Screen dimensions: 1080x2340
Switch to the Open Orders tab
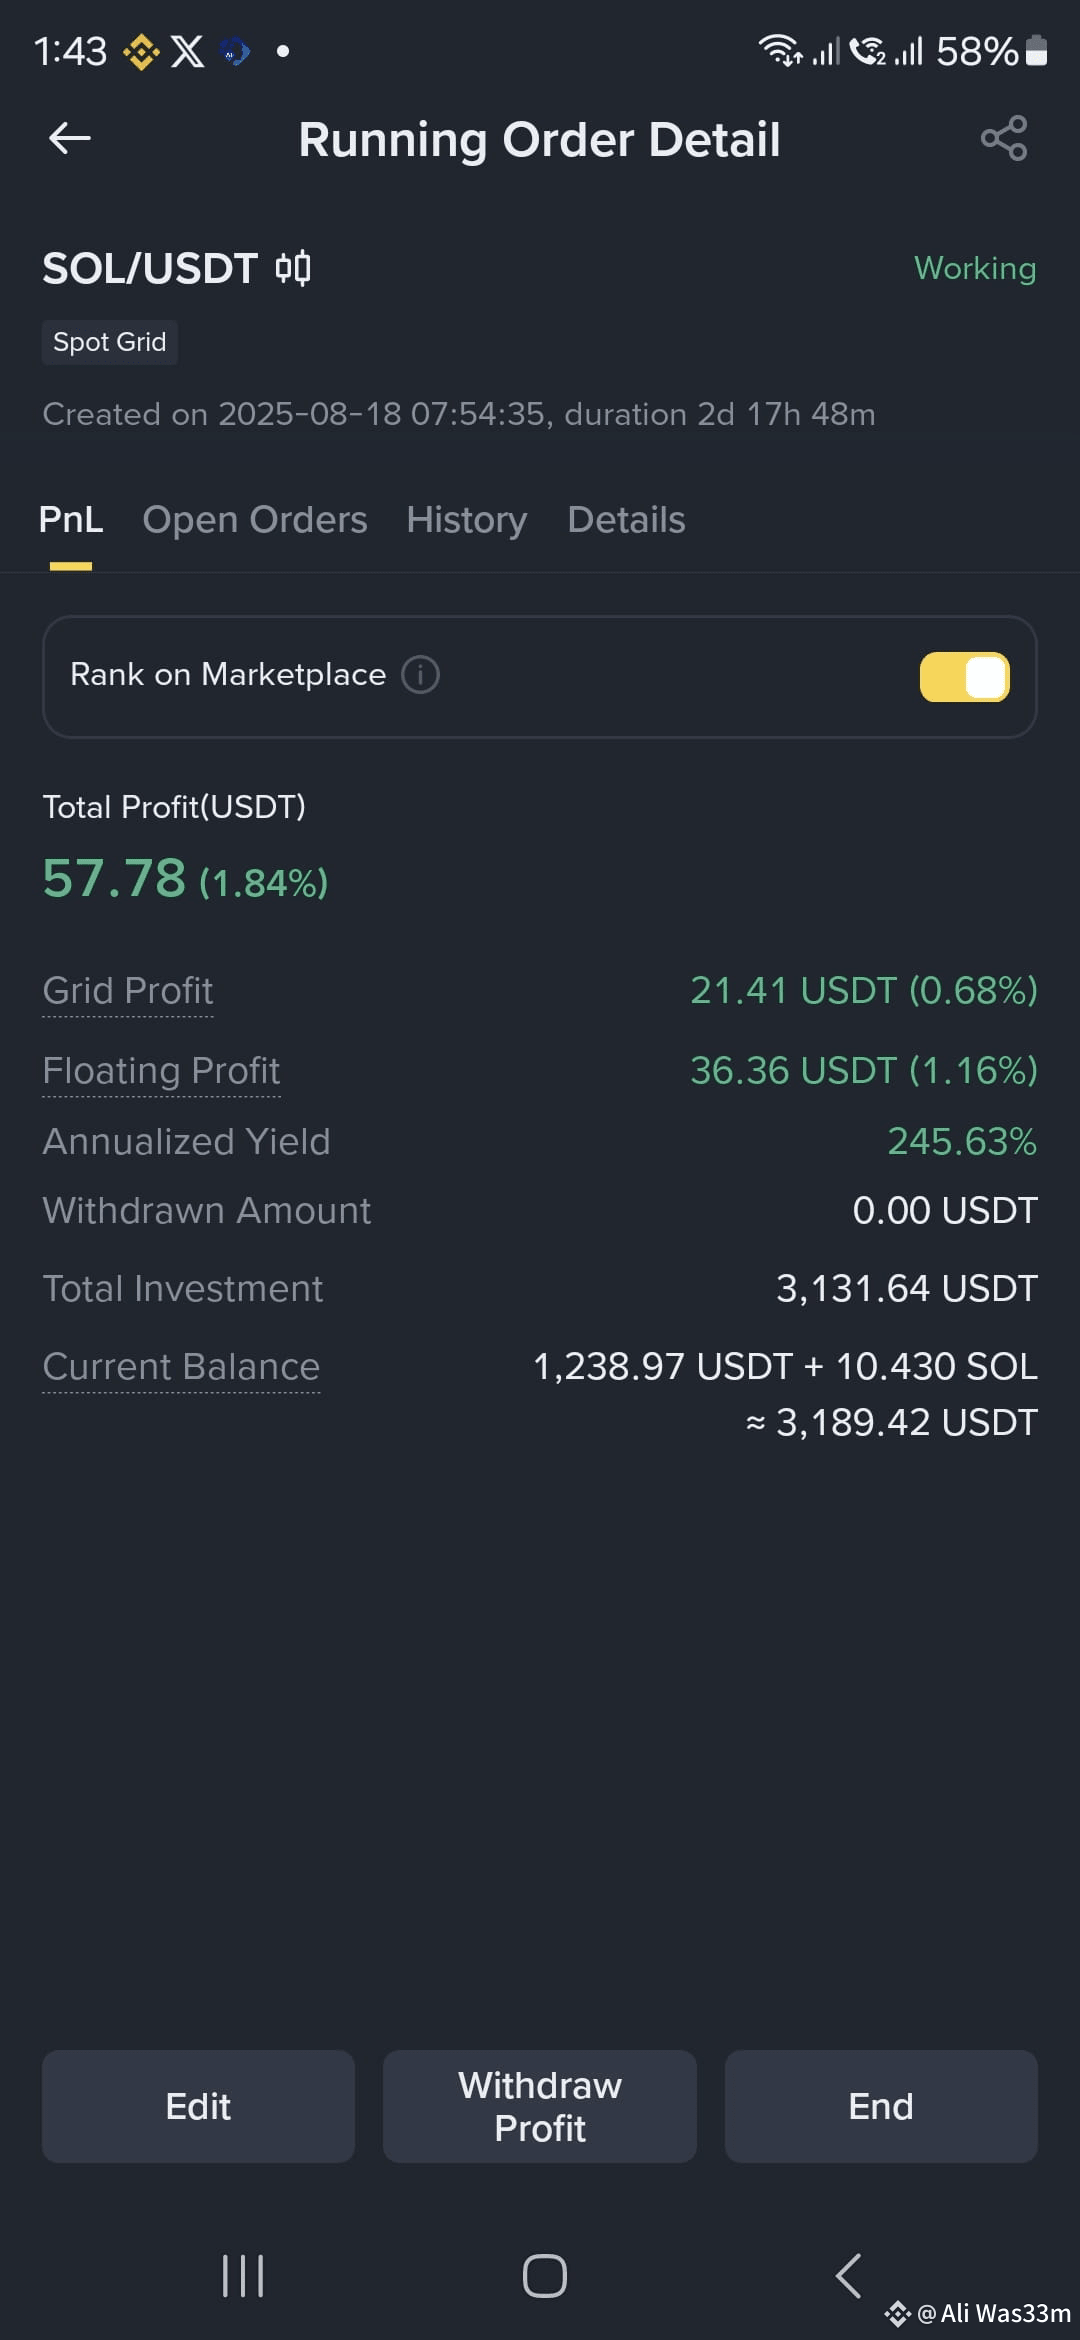click(x=255, y=520)
